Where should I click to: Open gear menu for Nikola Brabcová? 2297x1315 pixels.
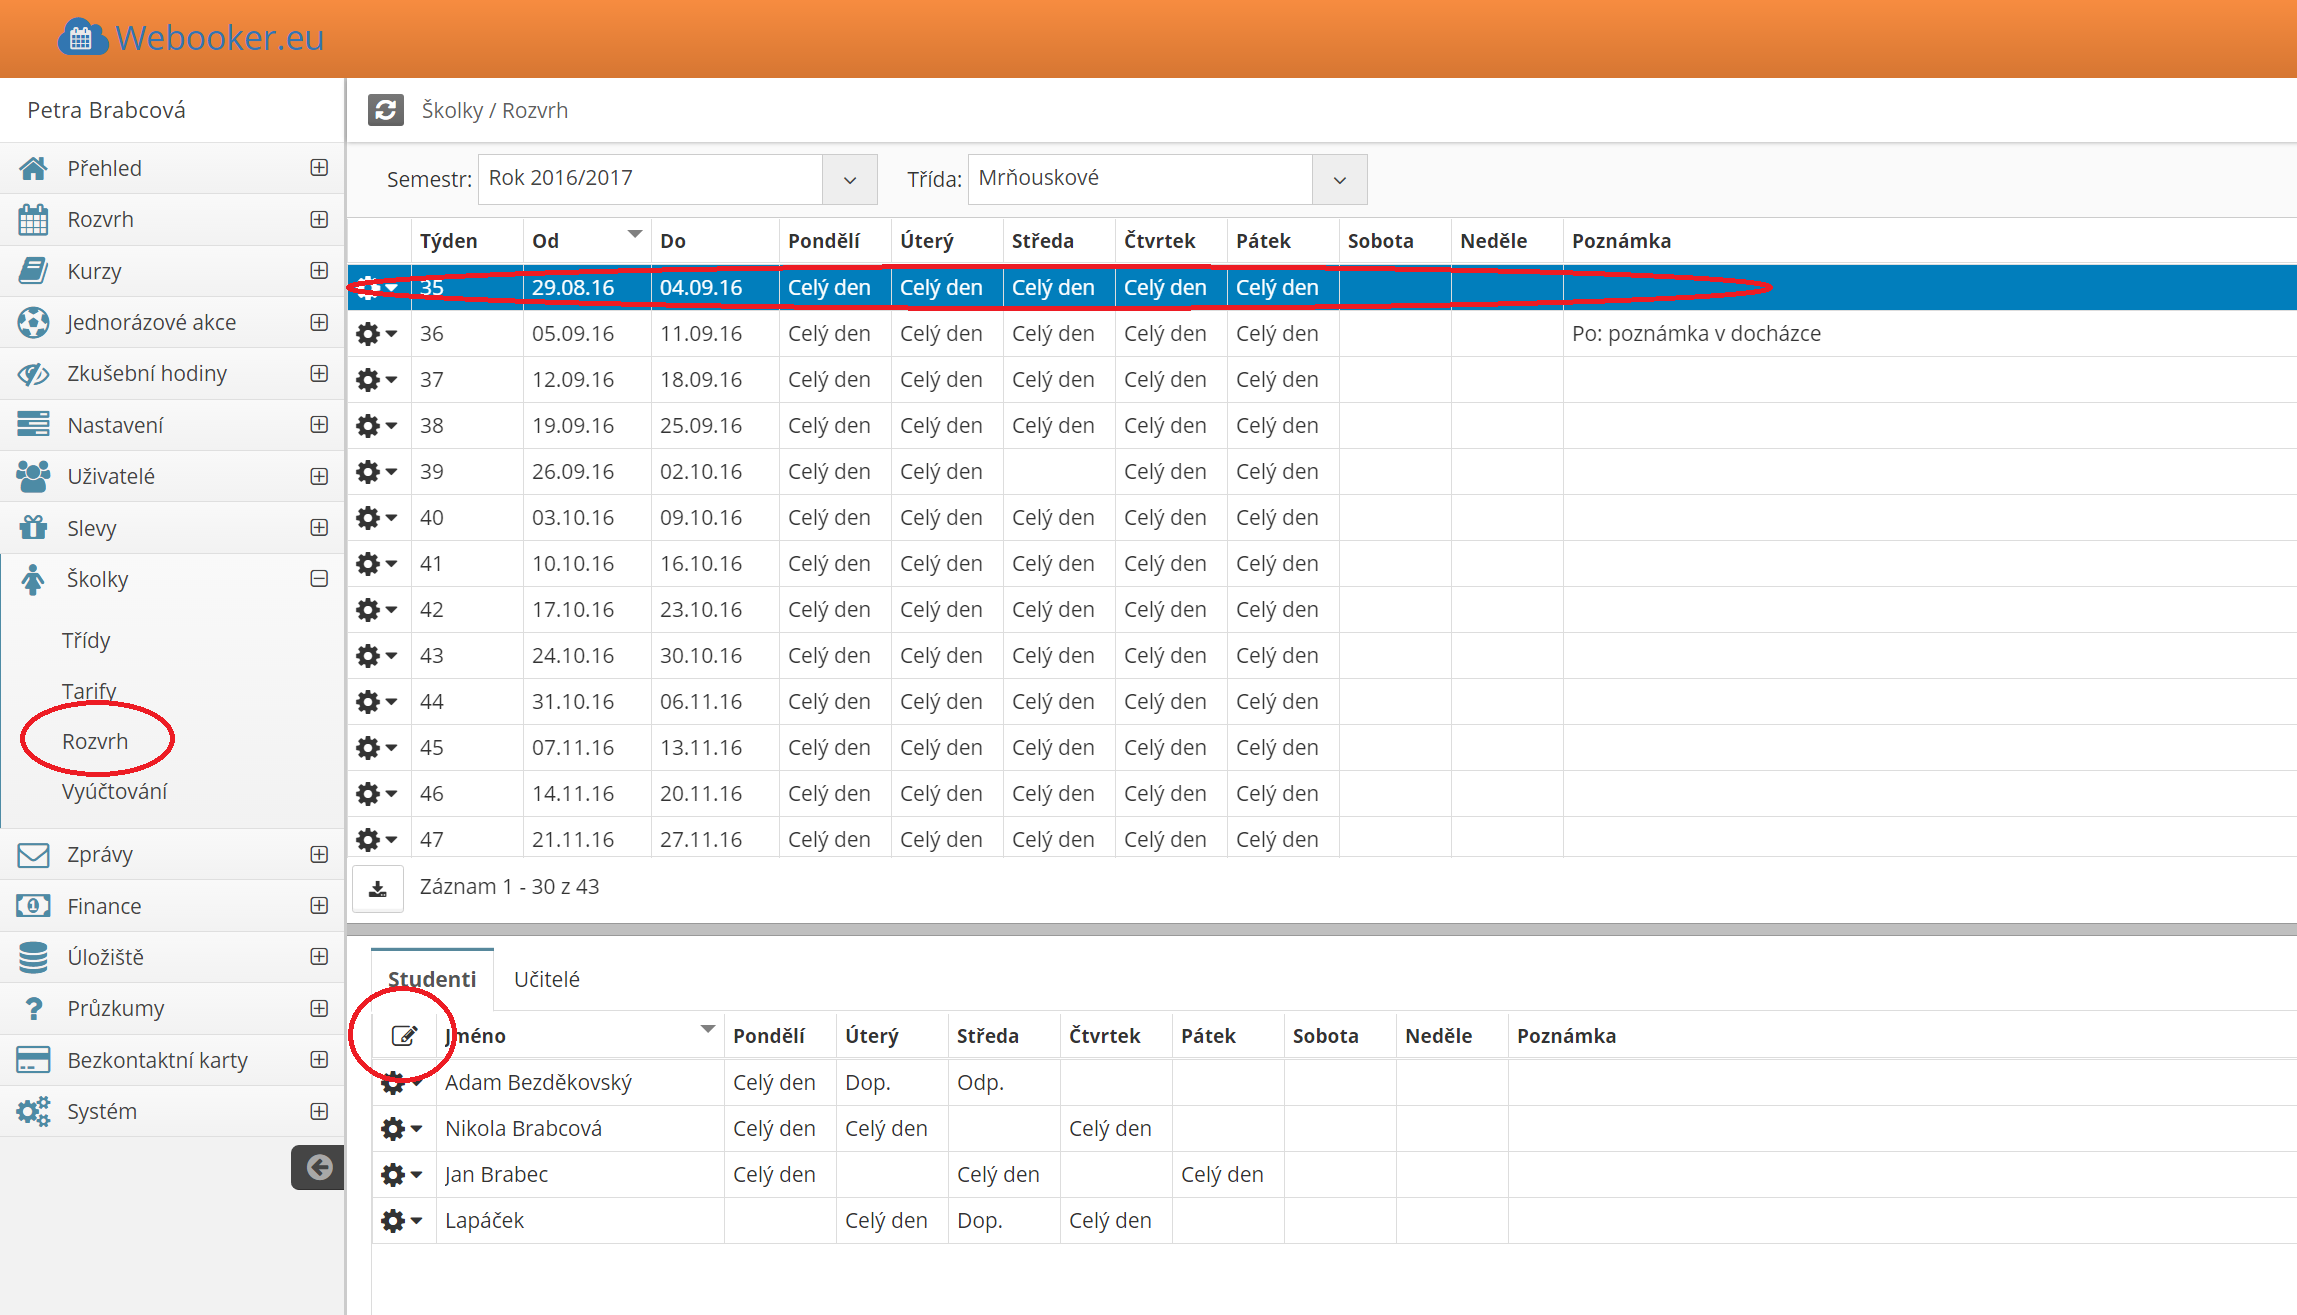coord(401,1129)
